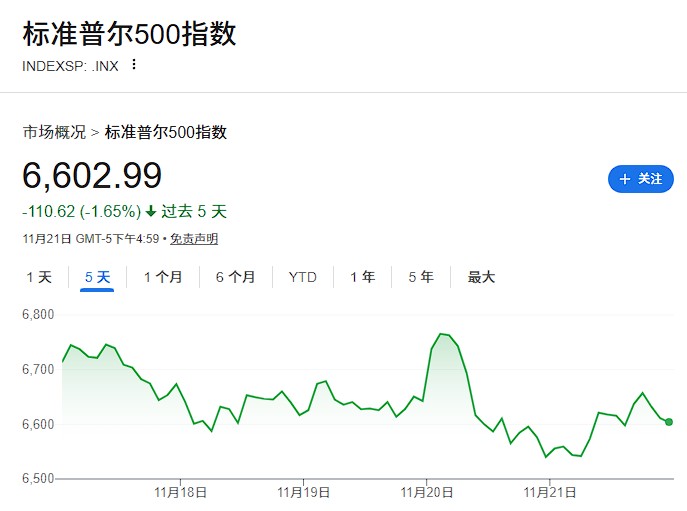Open the three-dot more options menu
687x511 pixels.
(134, 65)
